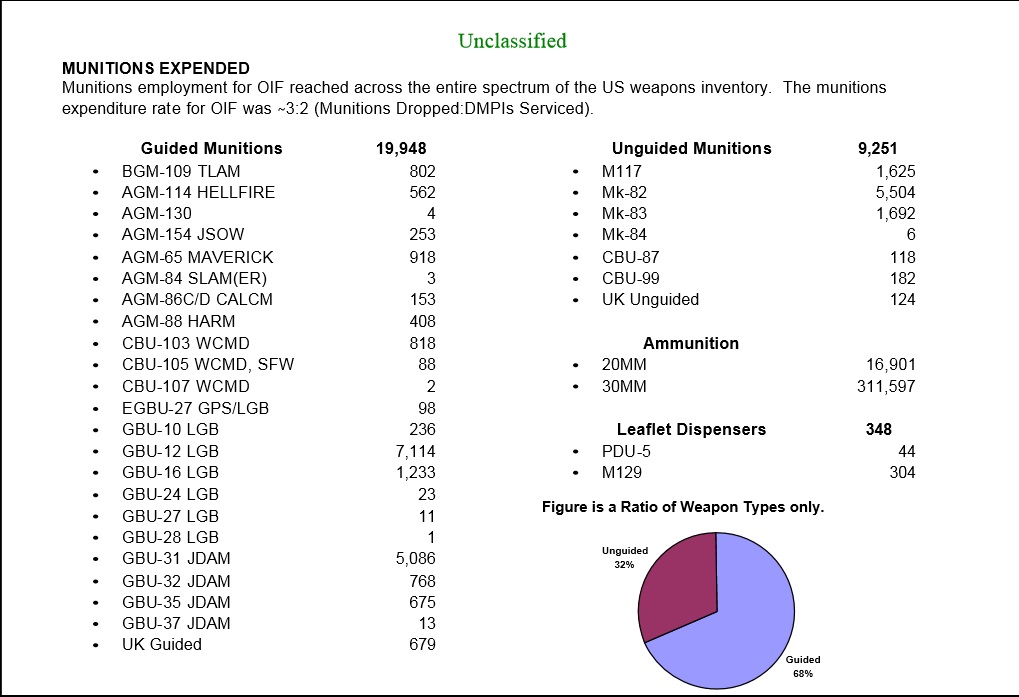Click the 'UK Guided' entry

click(162, 644)
